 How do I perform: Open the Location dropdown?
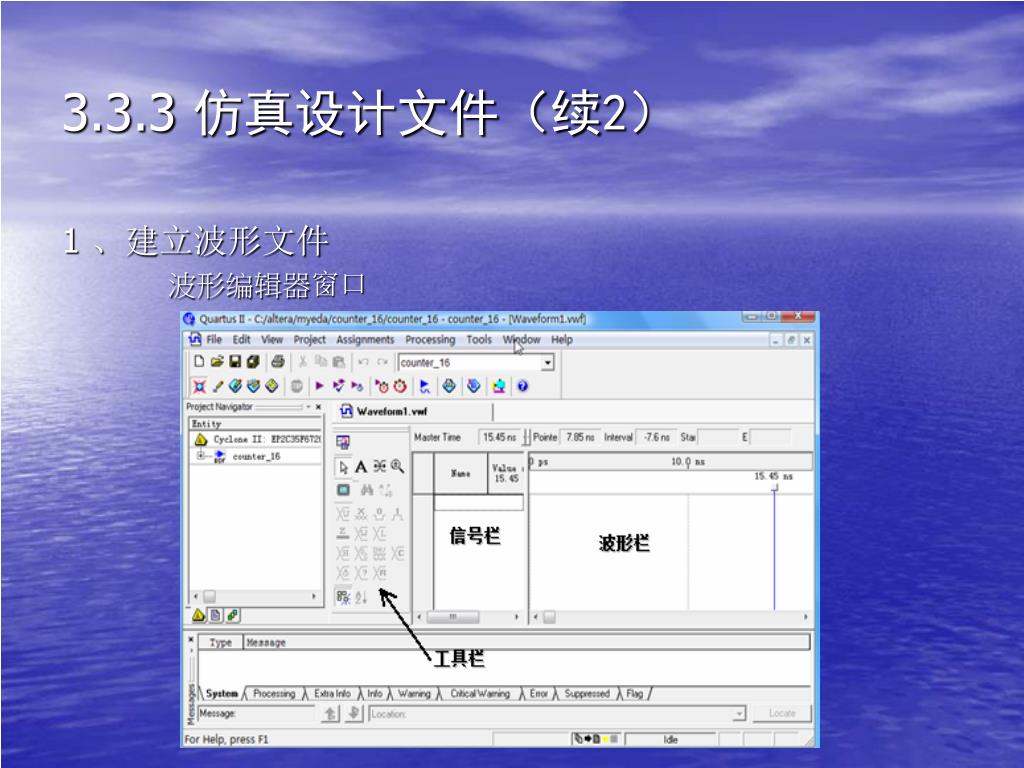739,714
